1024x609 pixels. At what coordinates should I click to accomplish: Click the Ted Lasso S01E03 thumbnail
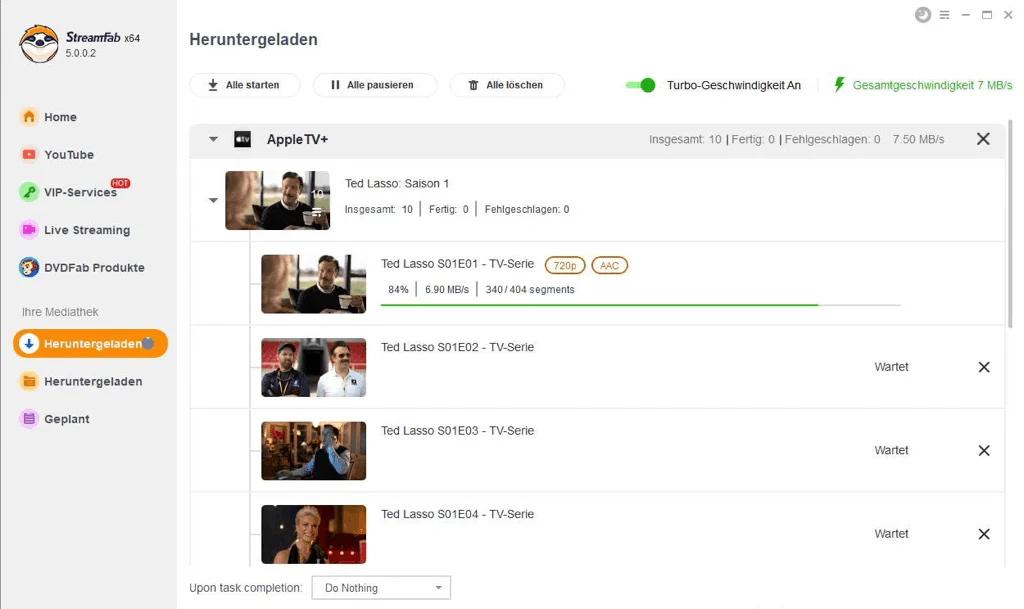[x=313, y=451]
